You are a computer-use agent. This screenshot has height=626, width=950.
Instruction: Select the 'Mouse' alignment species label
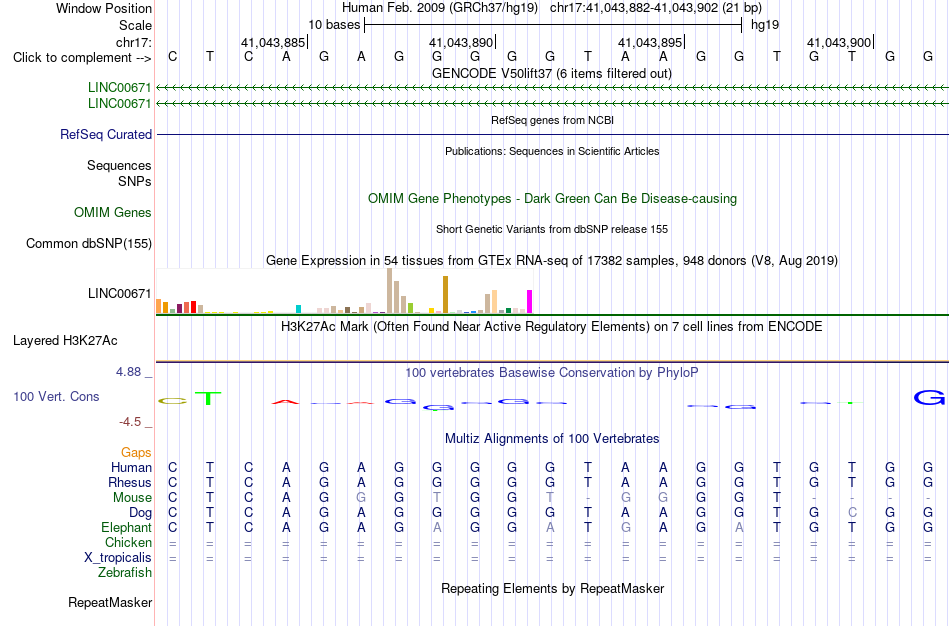(x=132, y=498)
